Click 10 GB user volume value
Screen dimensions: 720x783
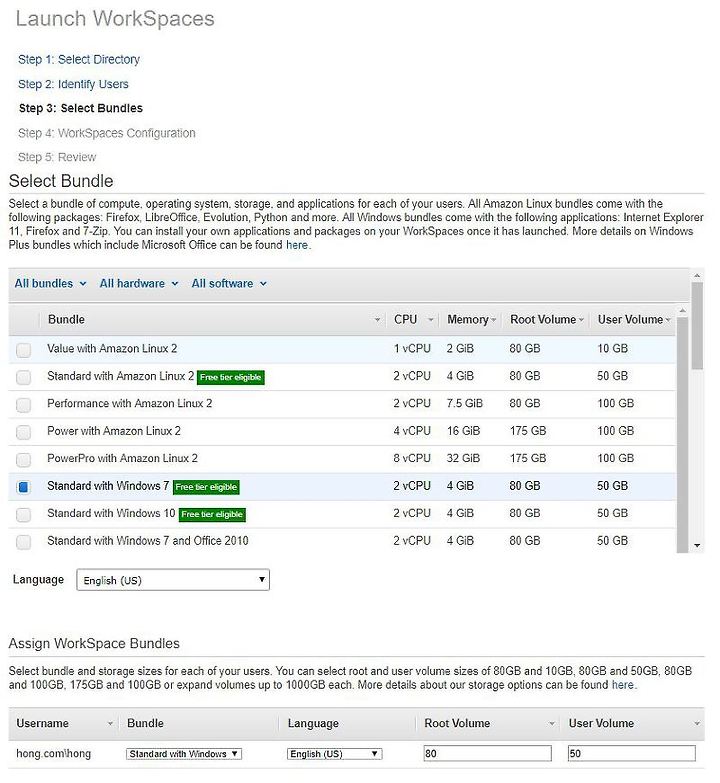point(613,349)
